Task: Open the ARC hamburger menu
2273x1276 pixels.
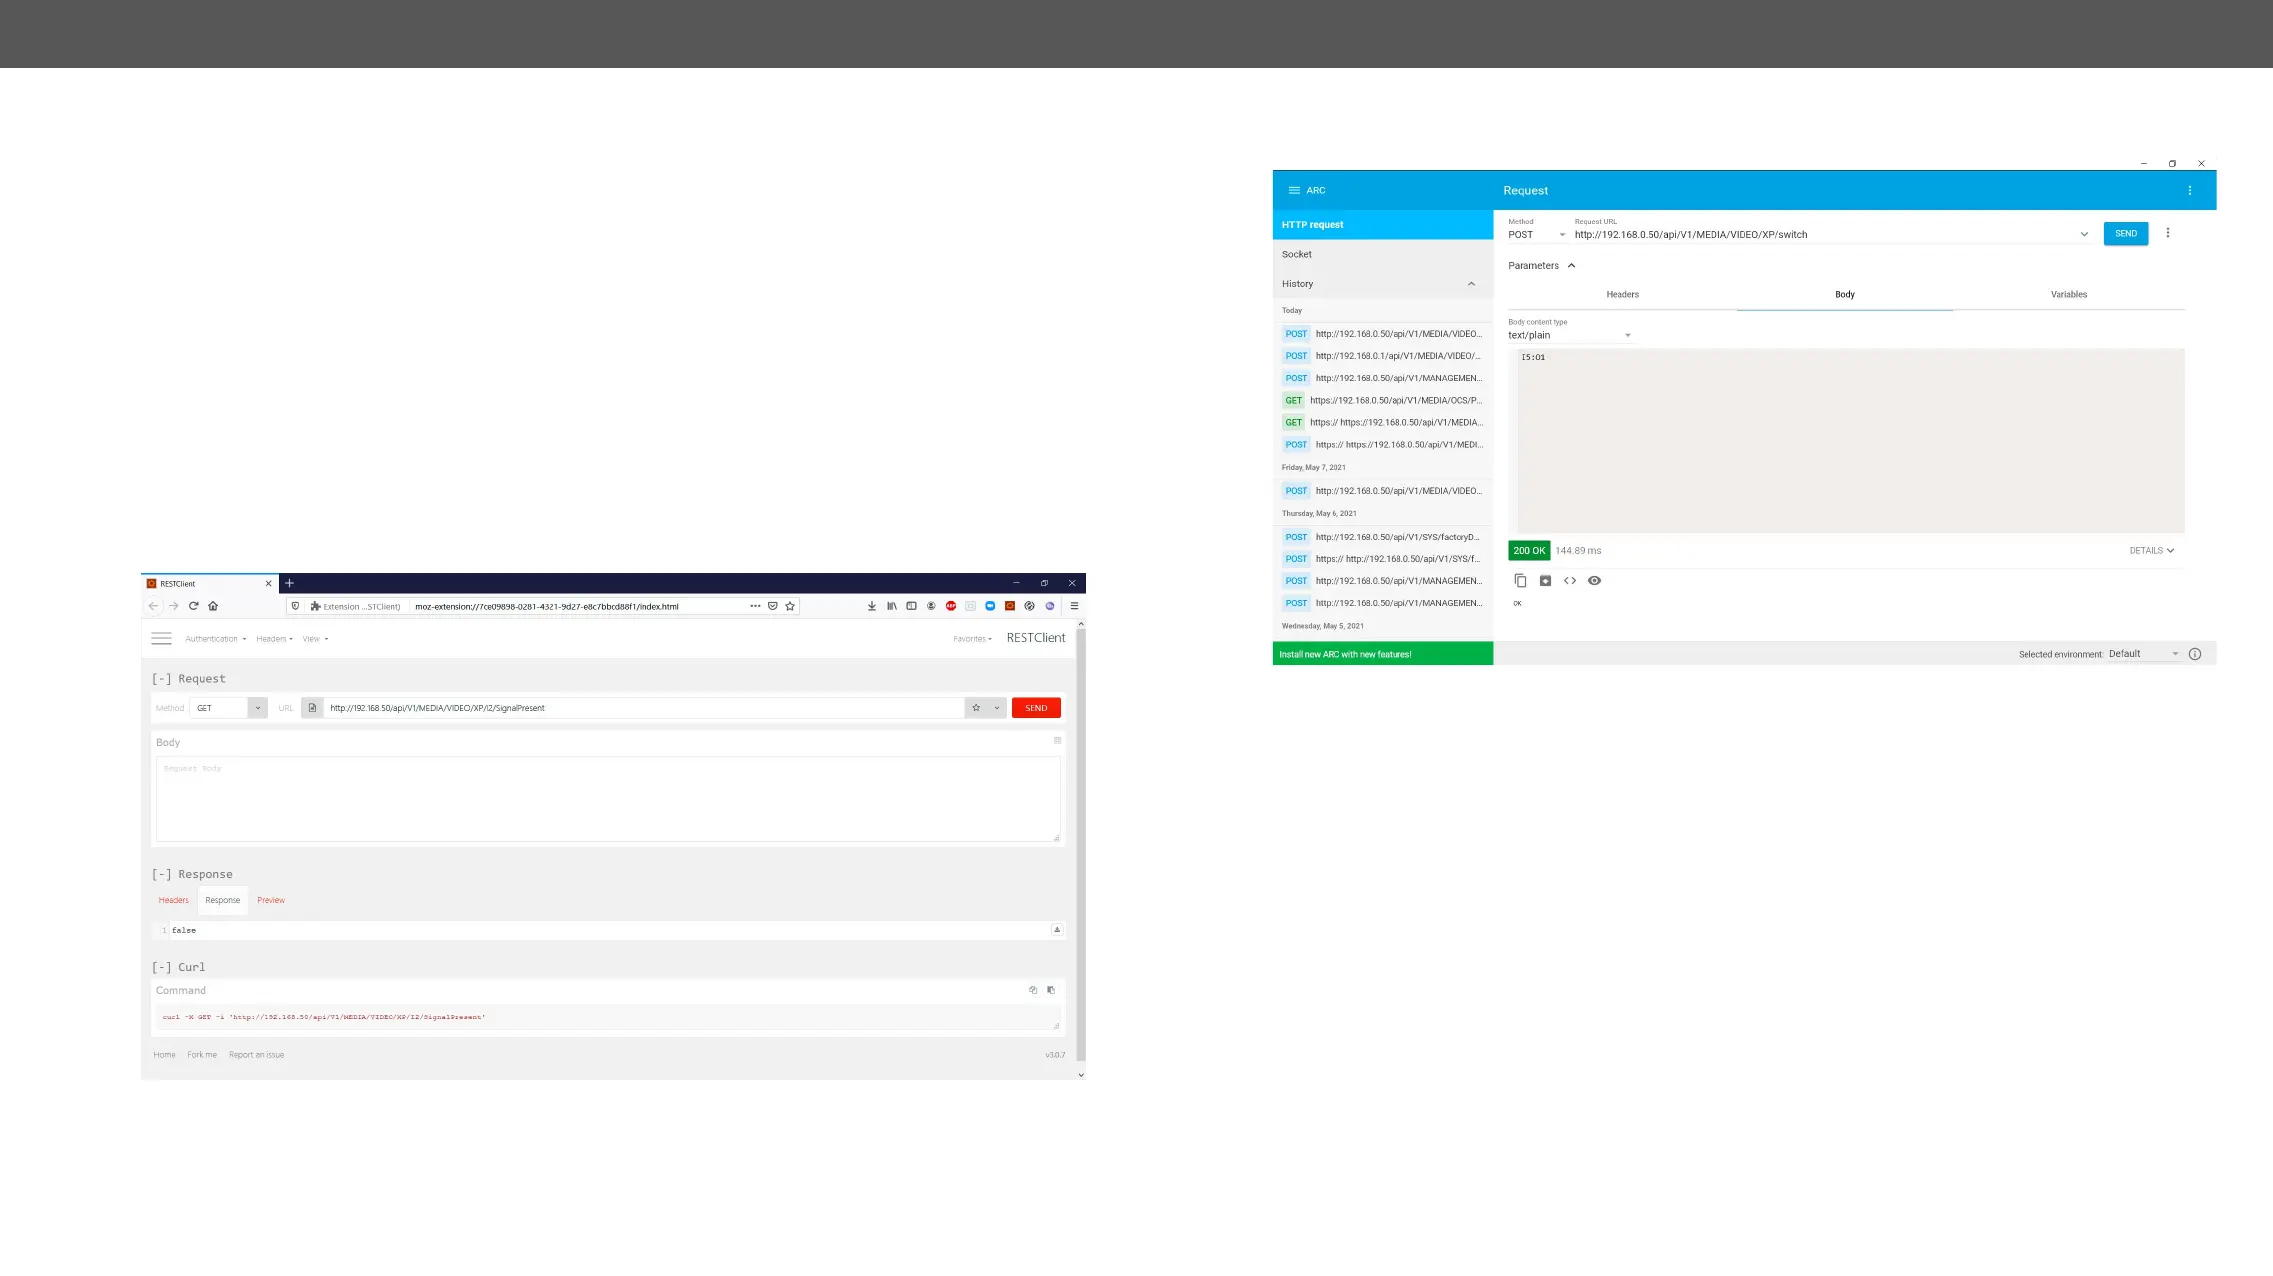Action: tap(1293, 190)
